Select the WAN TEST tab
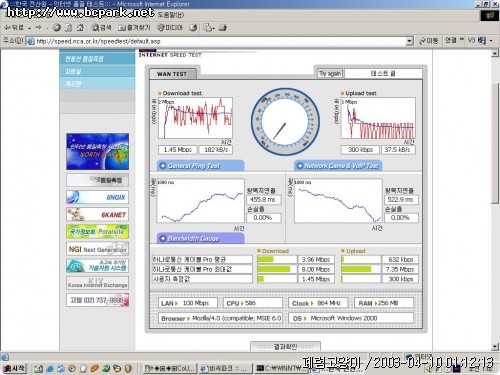500x375 pixels. click(173, 74)
